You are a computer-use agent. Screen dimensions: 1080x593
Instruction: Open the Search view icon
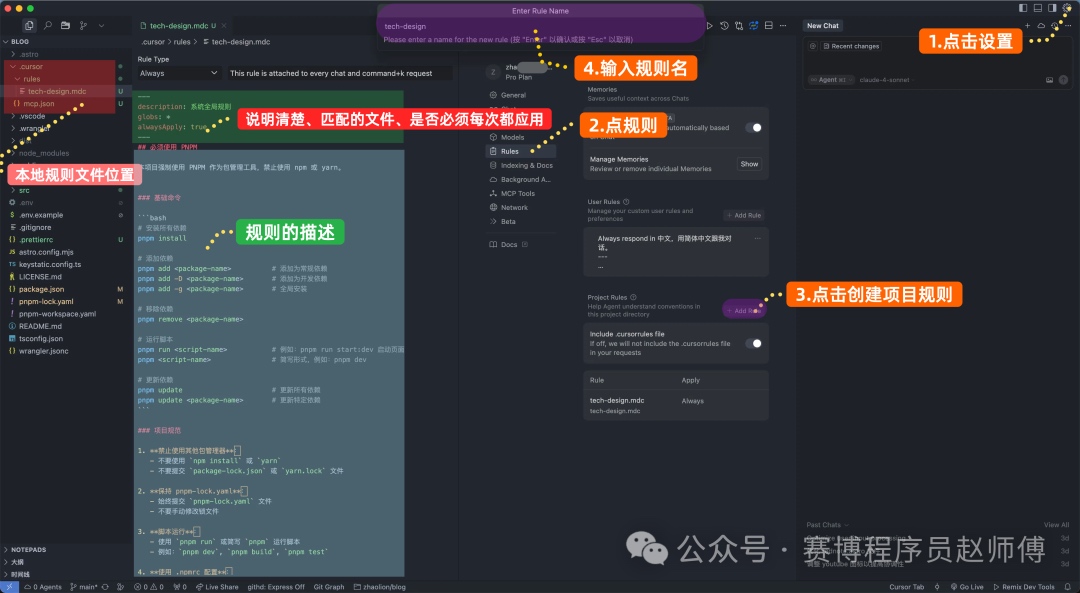click(48, 25)
